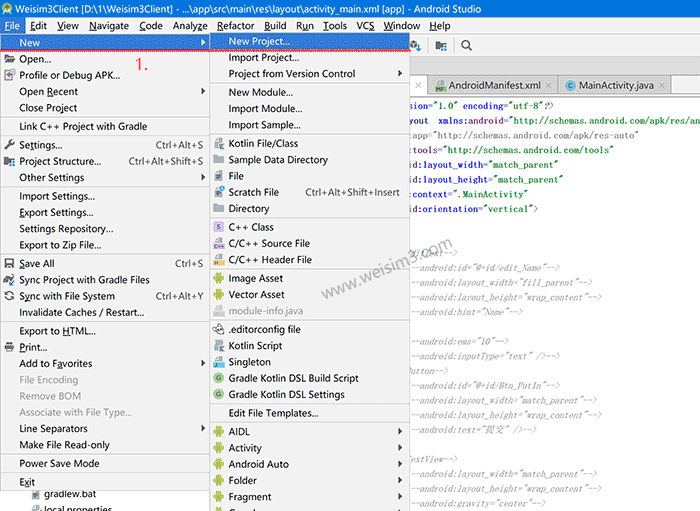Screen dimensions: 700x511
Task: Switch to the AndroidManifest.xml tab
Action: [494, 86]
